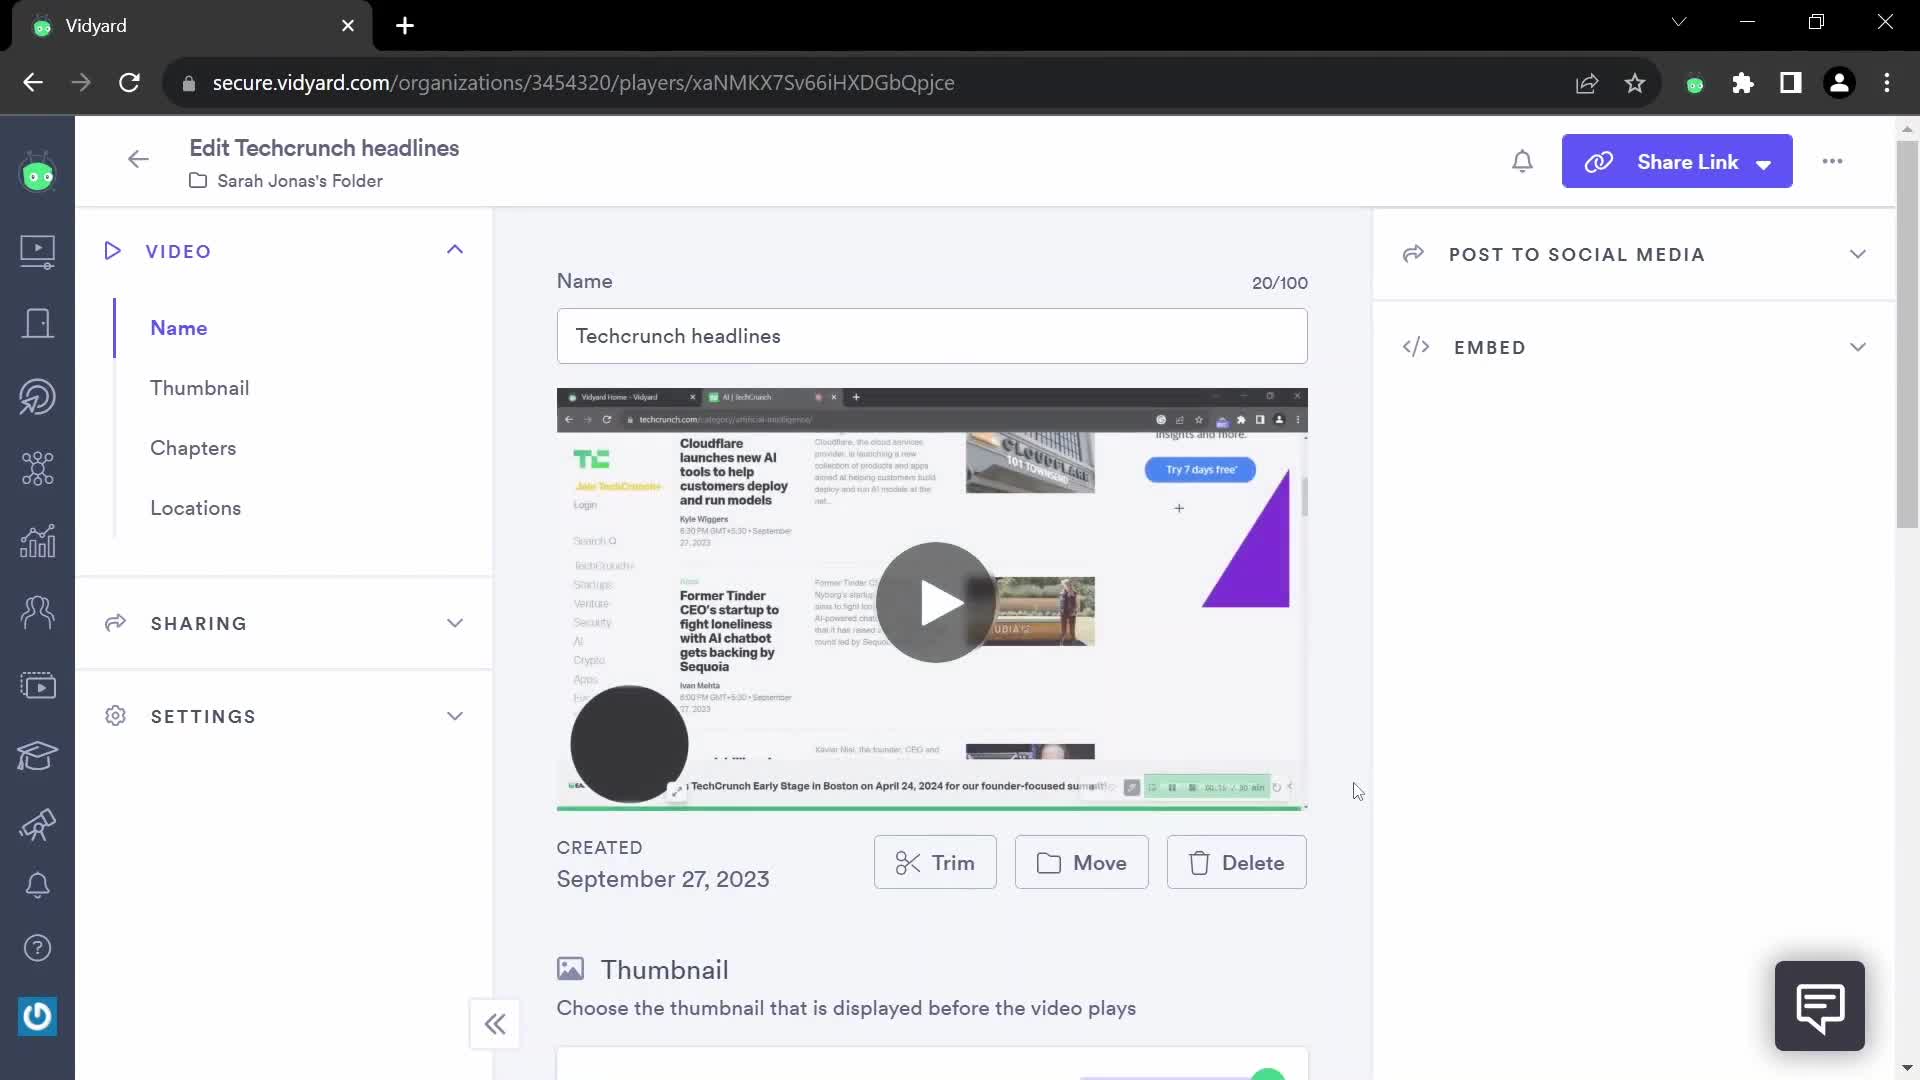Open the door-shaped rooms sidebar icon
This screenshot has width=1920, height=1080.
click(x=37, y=323)
